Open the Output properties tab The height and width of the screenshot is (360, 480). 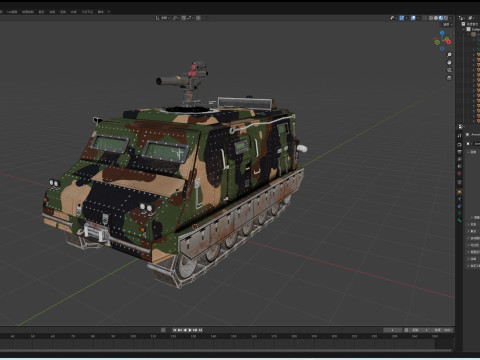460,152
